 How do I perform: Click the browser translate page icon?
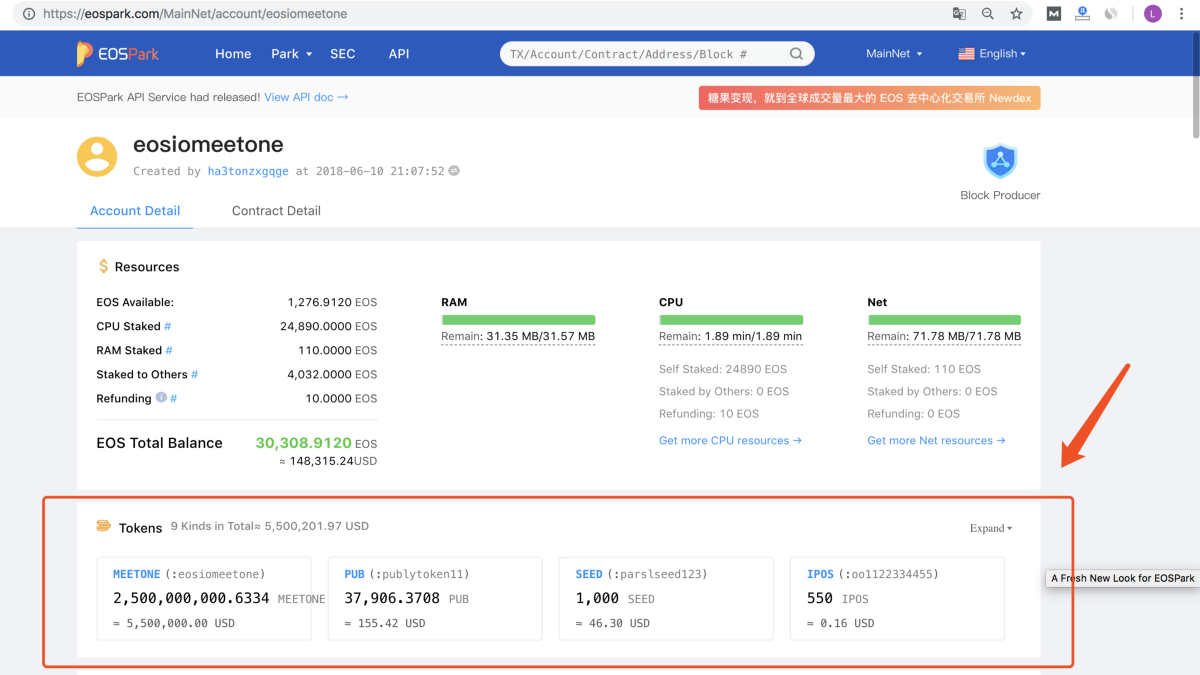[x=959, y=14]
